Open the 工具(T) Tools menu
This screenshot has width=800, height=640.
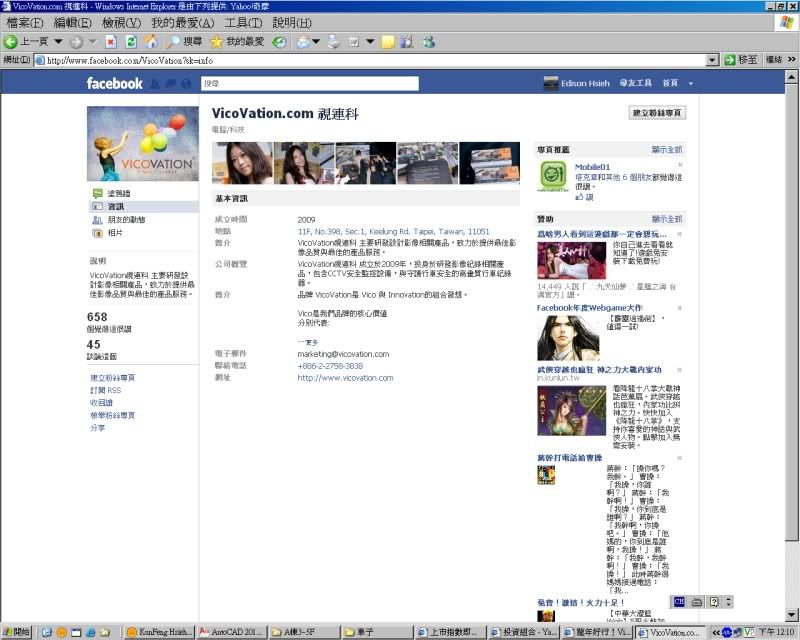[243, 23]
